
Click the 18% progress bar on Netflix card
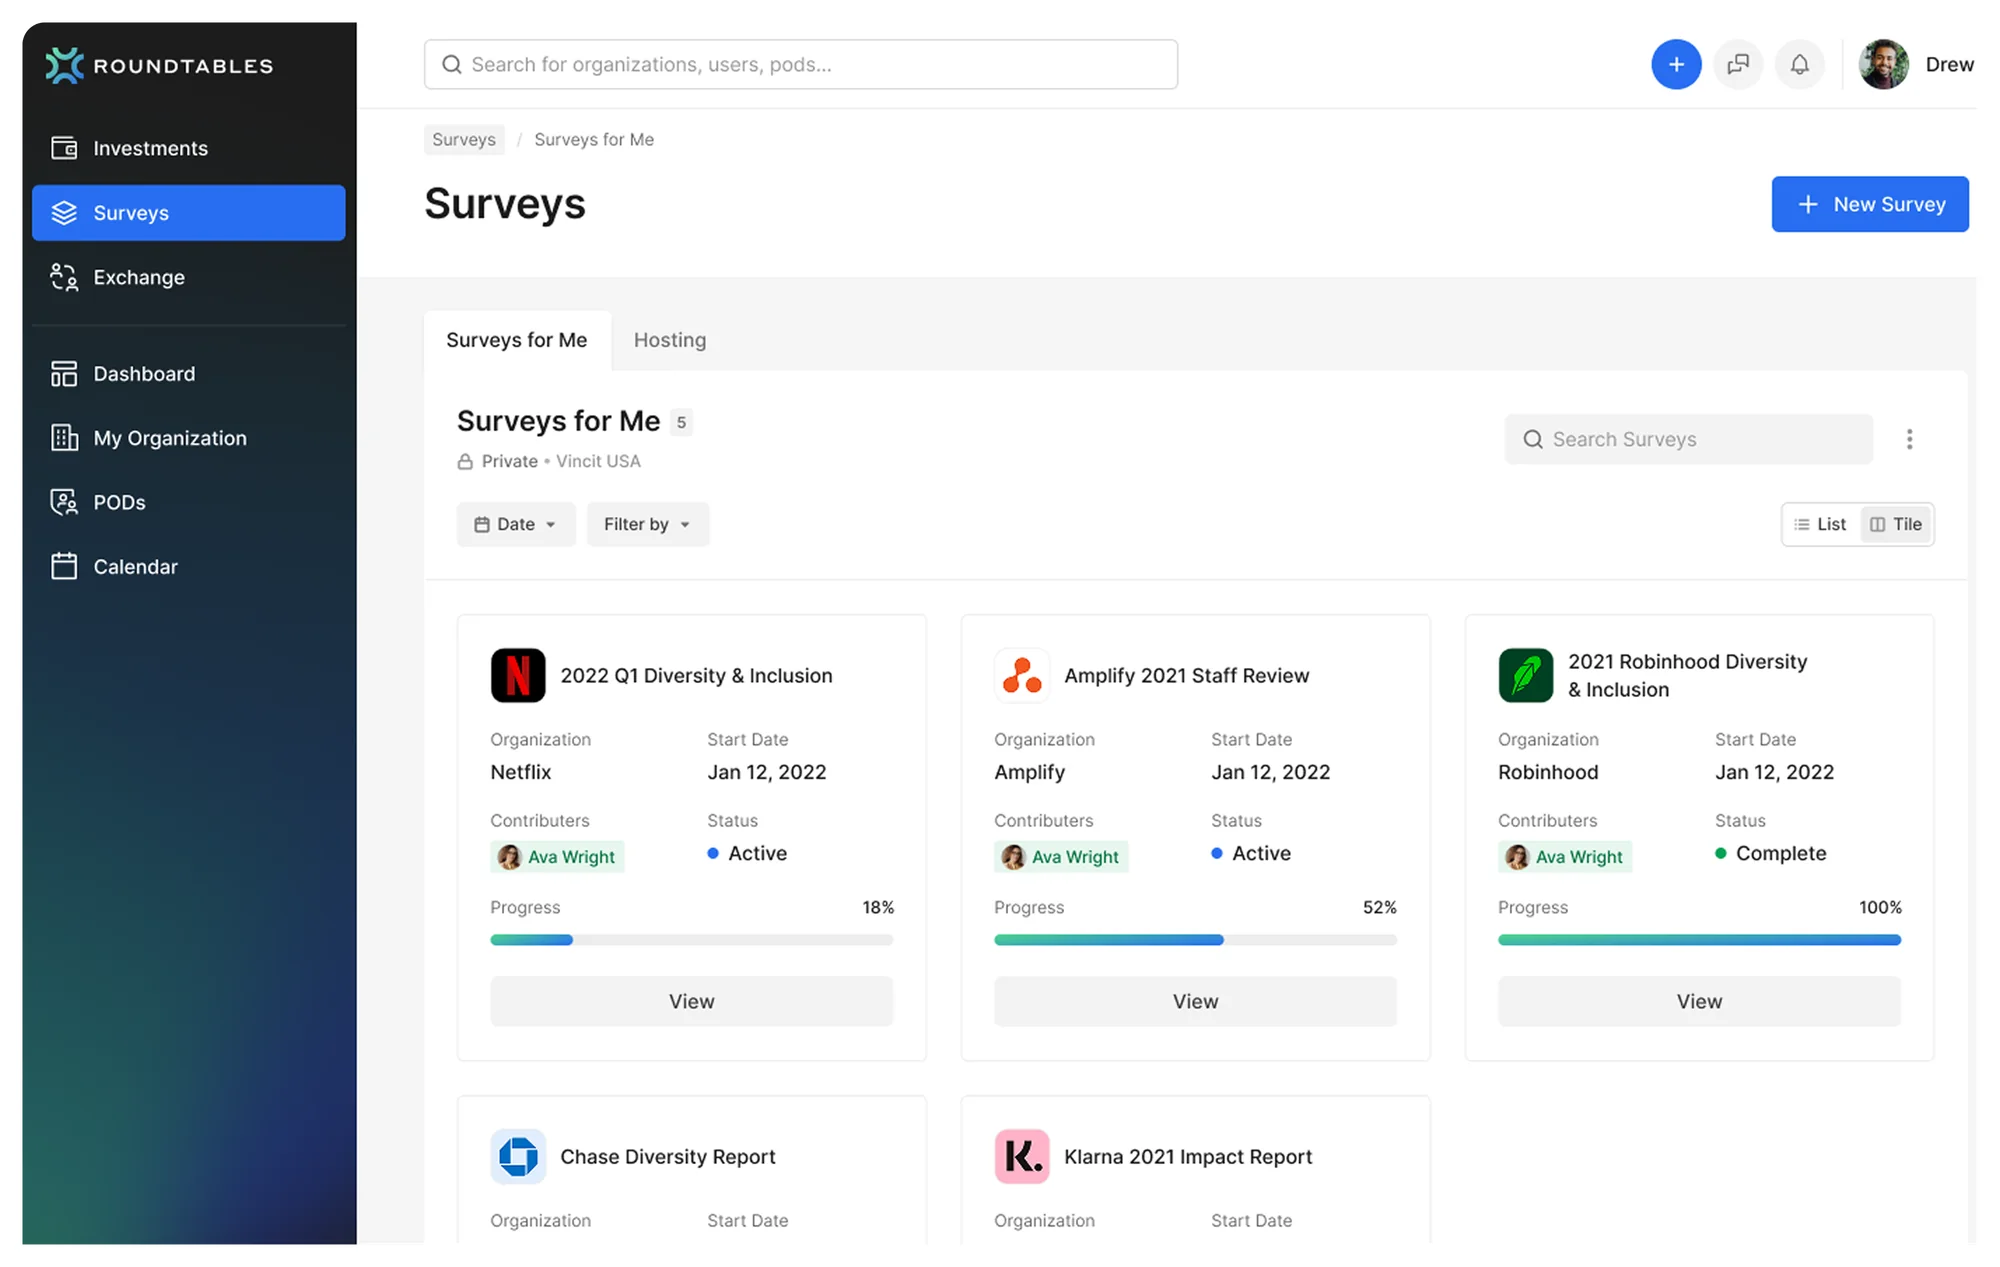click(x=692, y=940)
